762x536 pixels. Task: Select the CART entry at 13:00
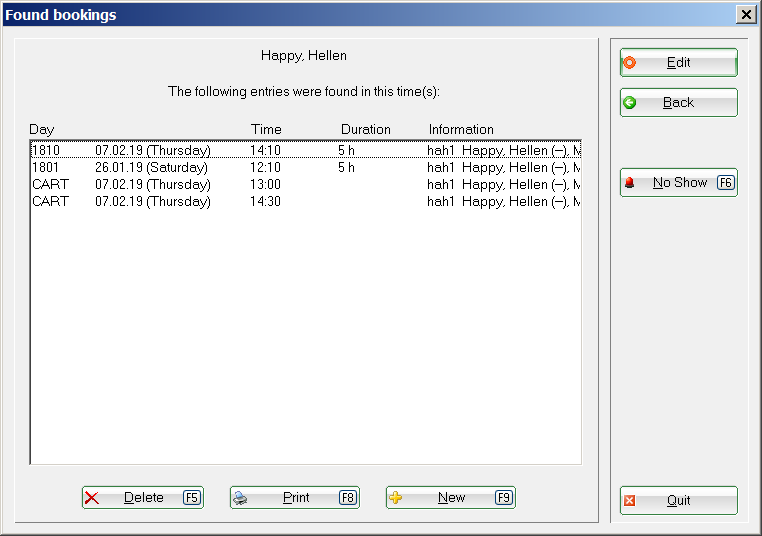(x=306, y=184)
